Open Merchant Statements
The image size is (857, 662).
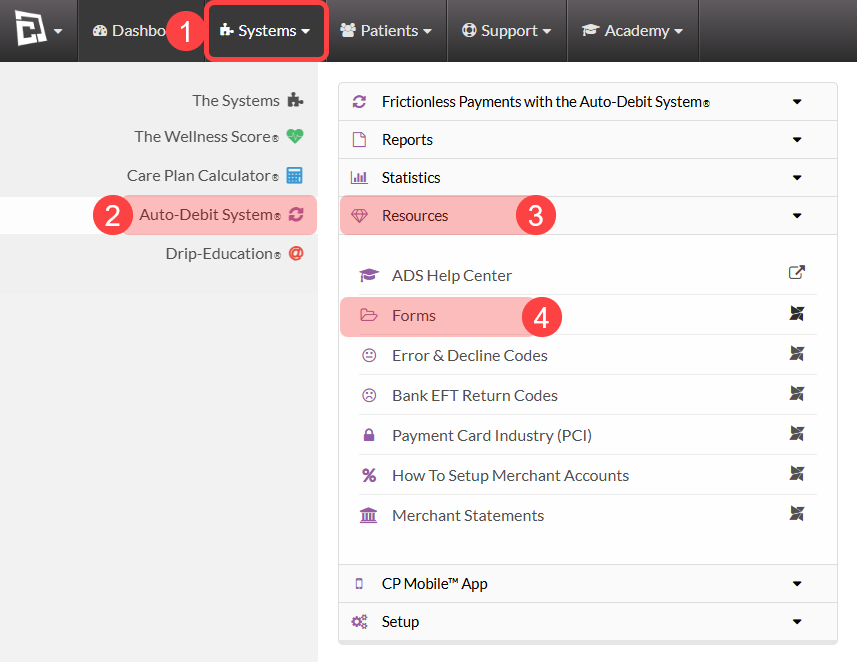click(x=468, y=515)
